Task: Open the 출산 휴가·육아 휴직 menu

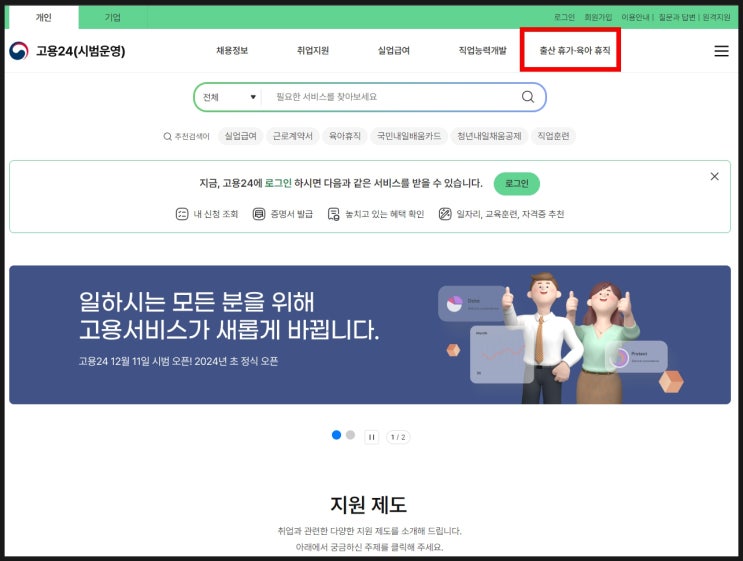Action: [575, 51]
